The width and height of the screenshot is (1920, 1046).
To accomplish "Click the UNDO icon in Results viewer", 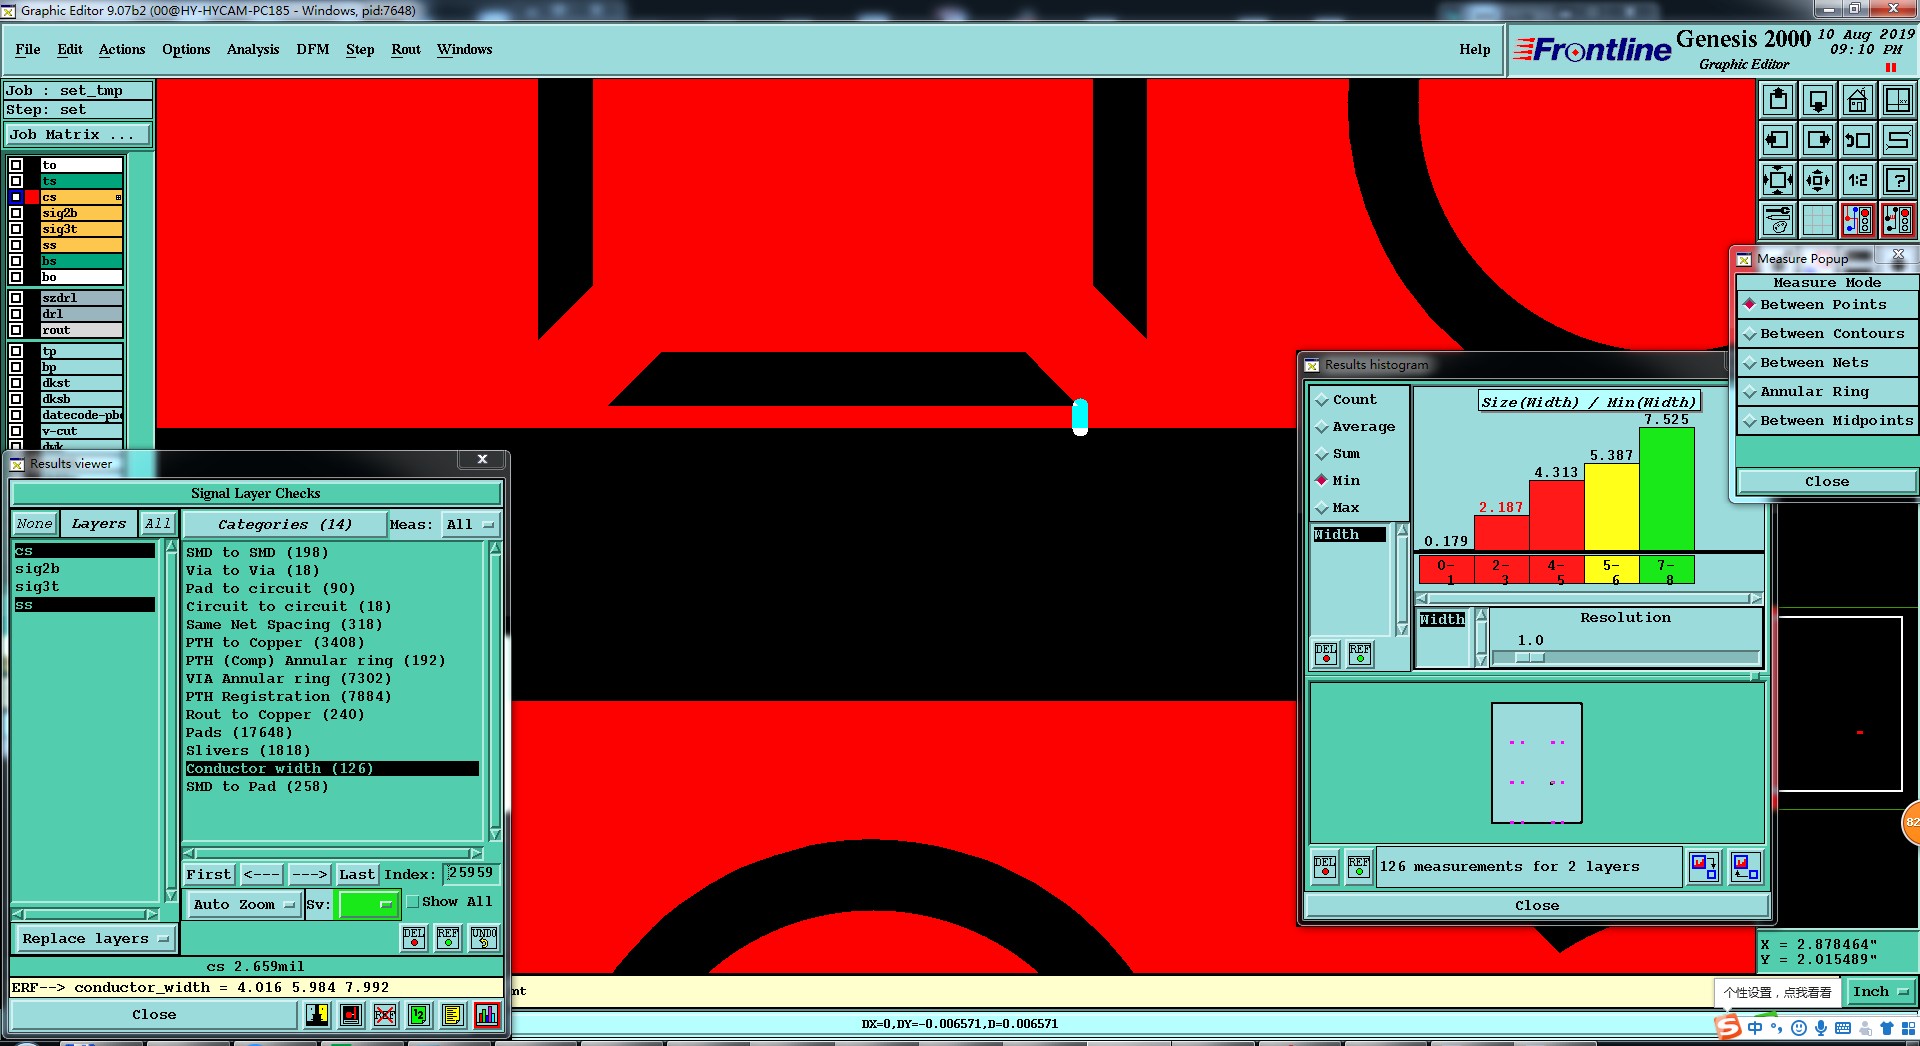I will [484, 937].
